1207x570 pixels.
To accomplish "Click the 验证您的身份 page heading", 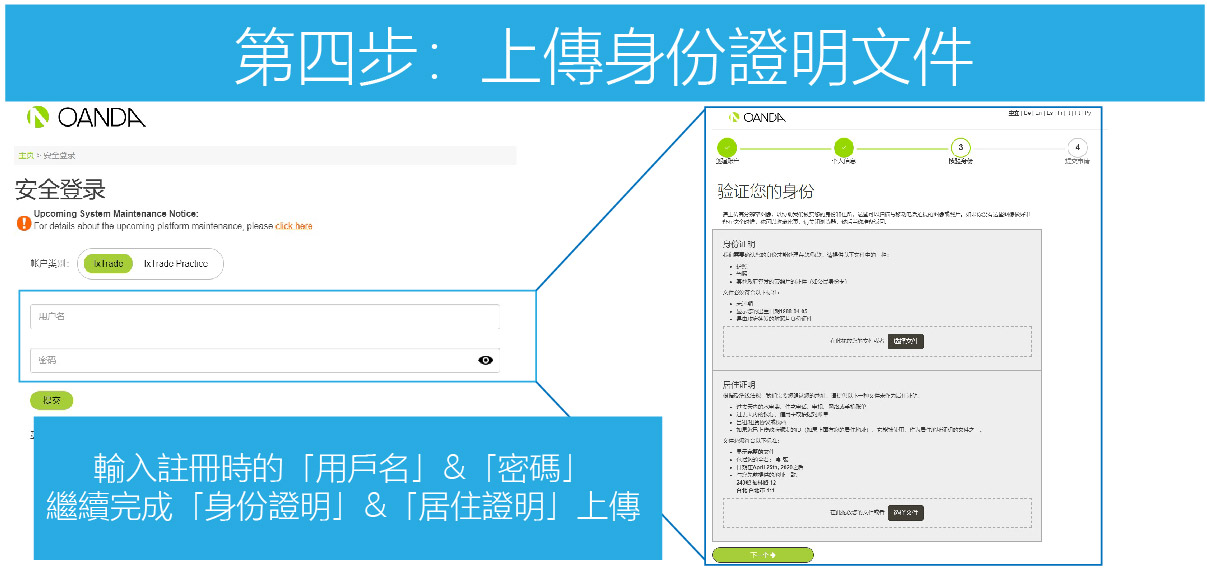I will coord(765,191).
